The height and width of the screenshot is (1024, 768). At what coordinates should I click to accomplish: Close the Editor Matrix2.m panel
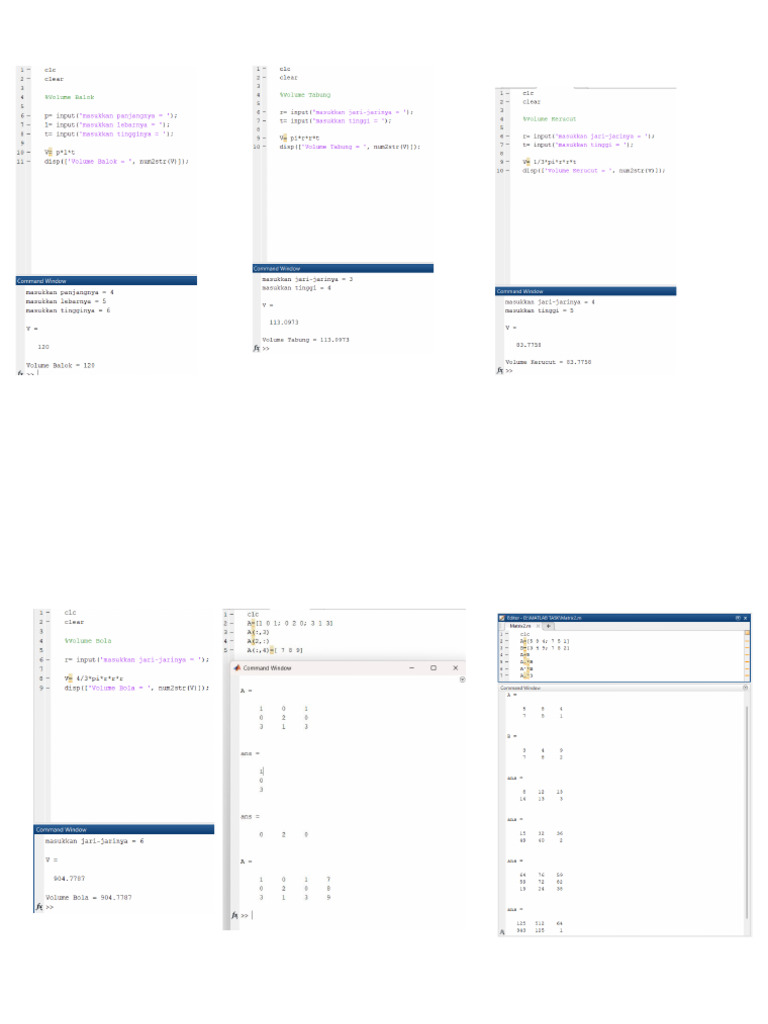[745, 618]
